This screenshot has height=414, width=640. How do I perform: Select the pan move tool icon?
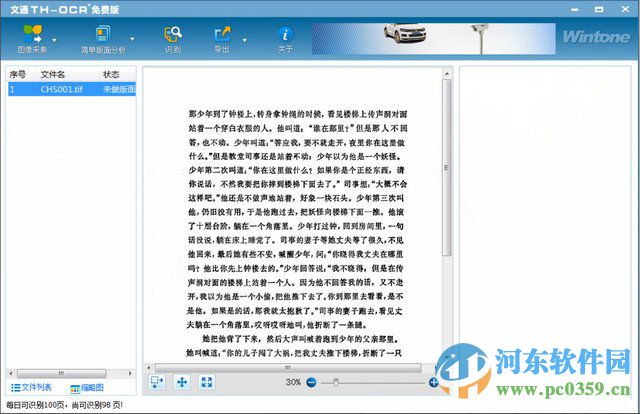(182, 382)
